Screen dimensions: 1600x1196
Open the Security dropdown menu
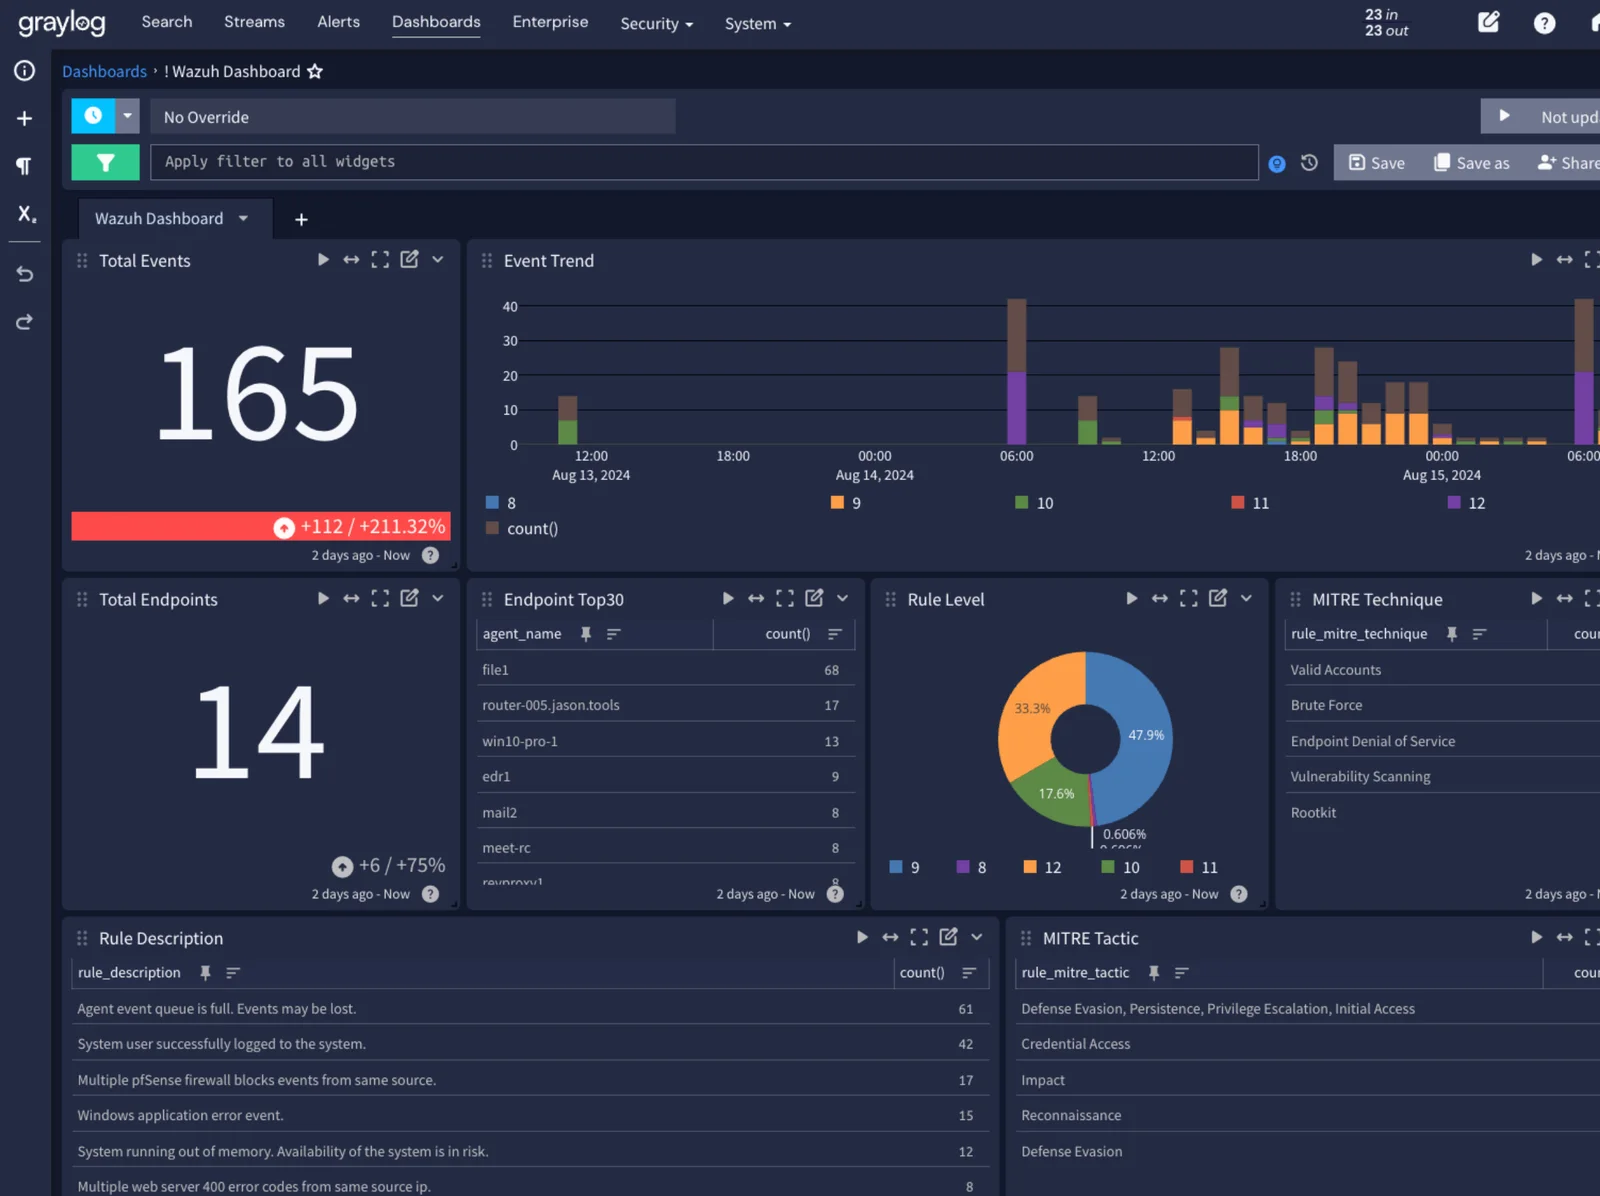click(x=656, y=23)
